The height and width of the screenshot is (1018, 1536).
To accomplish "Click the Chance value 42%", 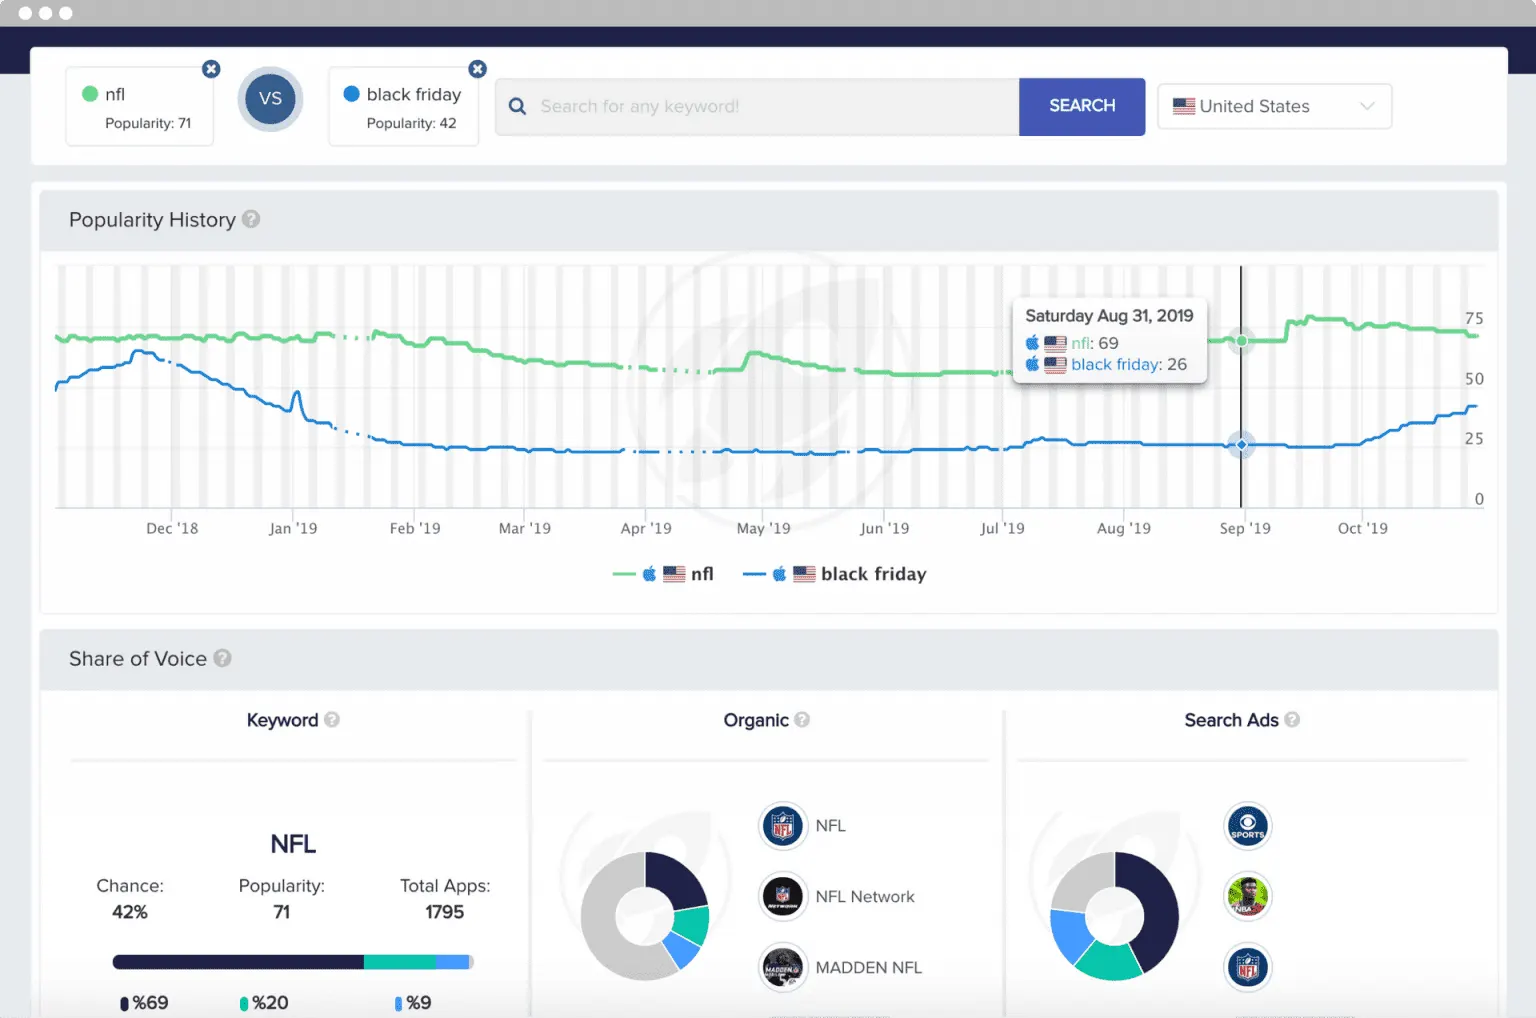I will (x=130, y=912).
